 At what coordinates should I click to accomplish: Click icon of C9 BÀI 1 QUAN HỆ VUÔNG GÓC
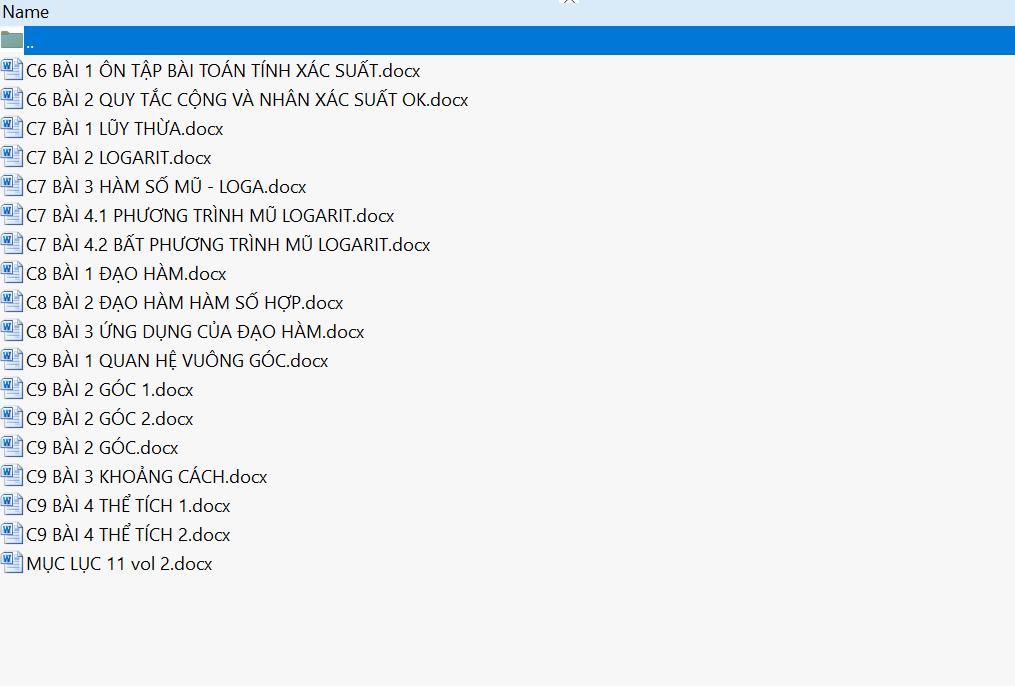[x=12, y=360]
